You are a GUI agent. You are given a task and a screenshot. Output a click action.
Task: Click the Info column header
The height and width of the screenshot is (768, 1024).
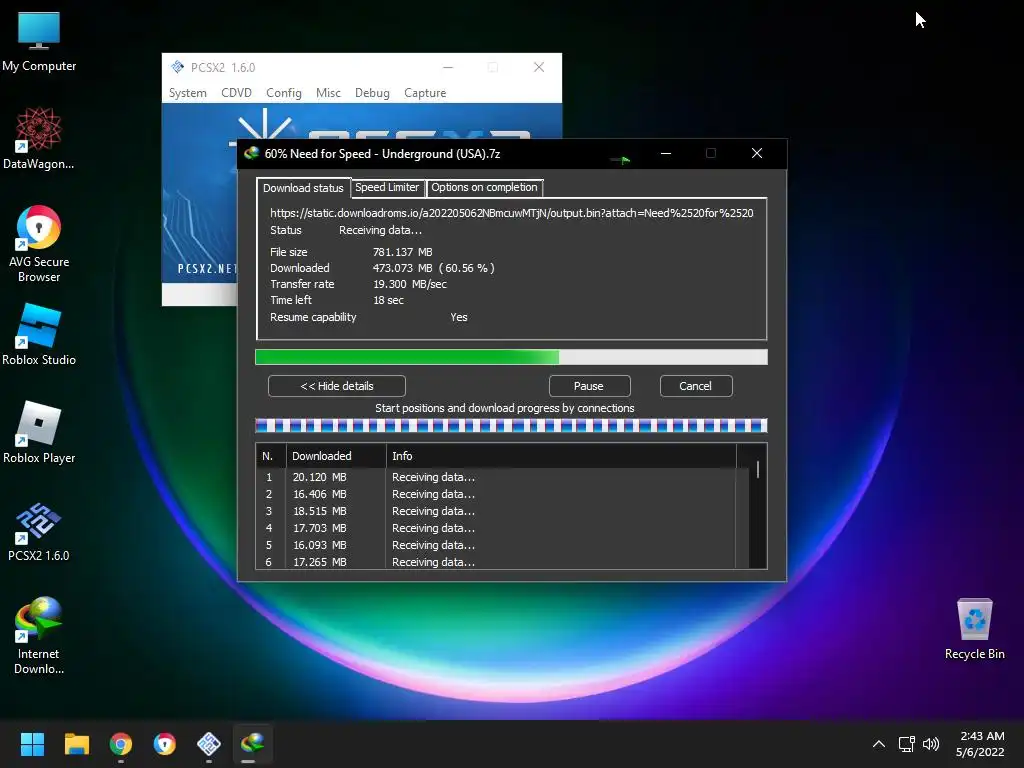click(x=561, y=456)
